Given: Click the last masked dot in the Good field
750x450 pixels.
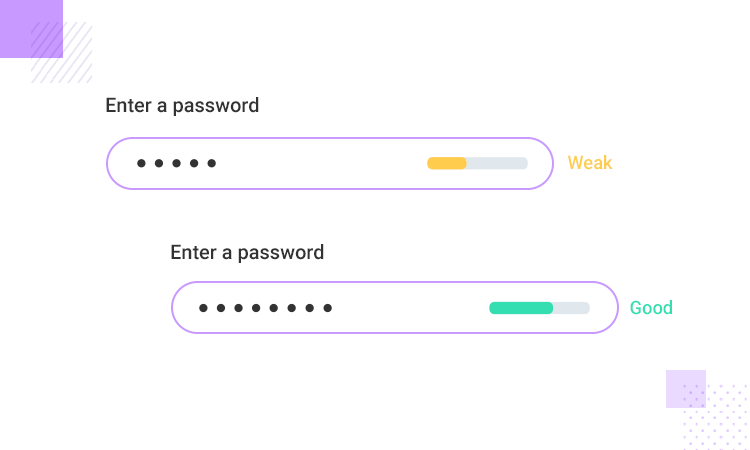Looking at the screenshot, I should (327, 308).
